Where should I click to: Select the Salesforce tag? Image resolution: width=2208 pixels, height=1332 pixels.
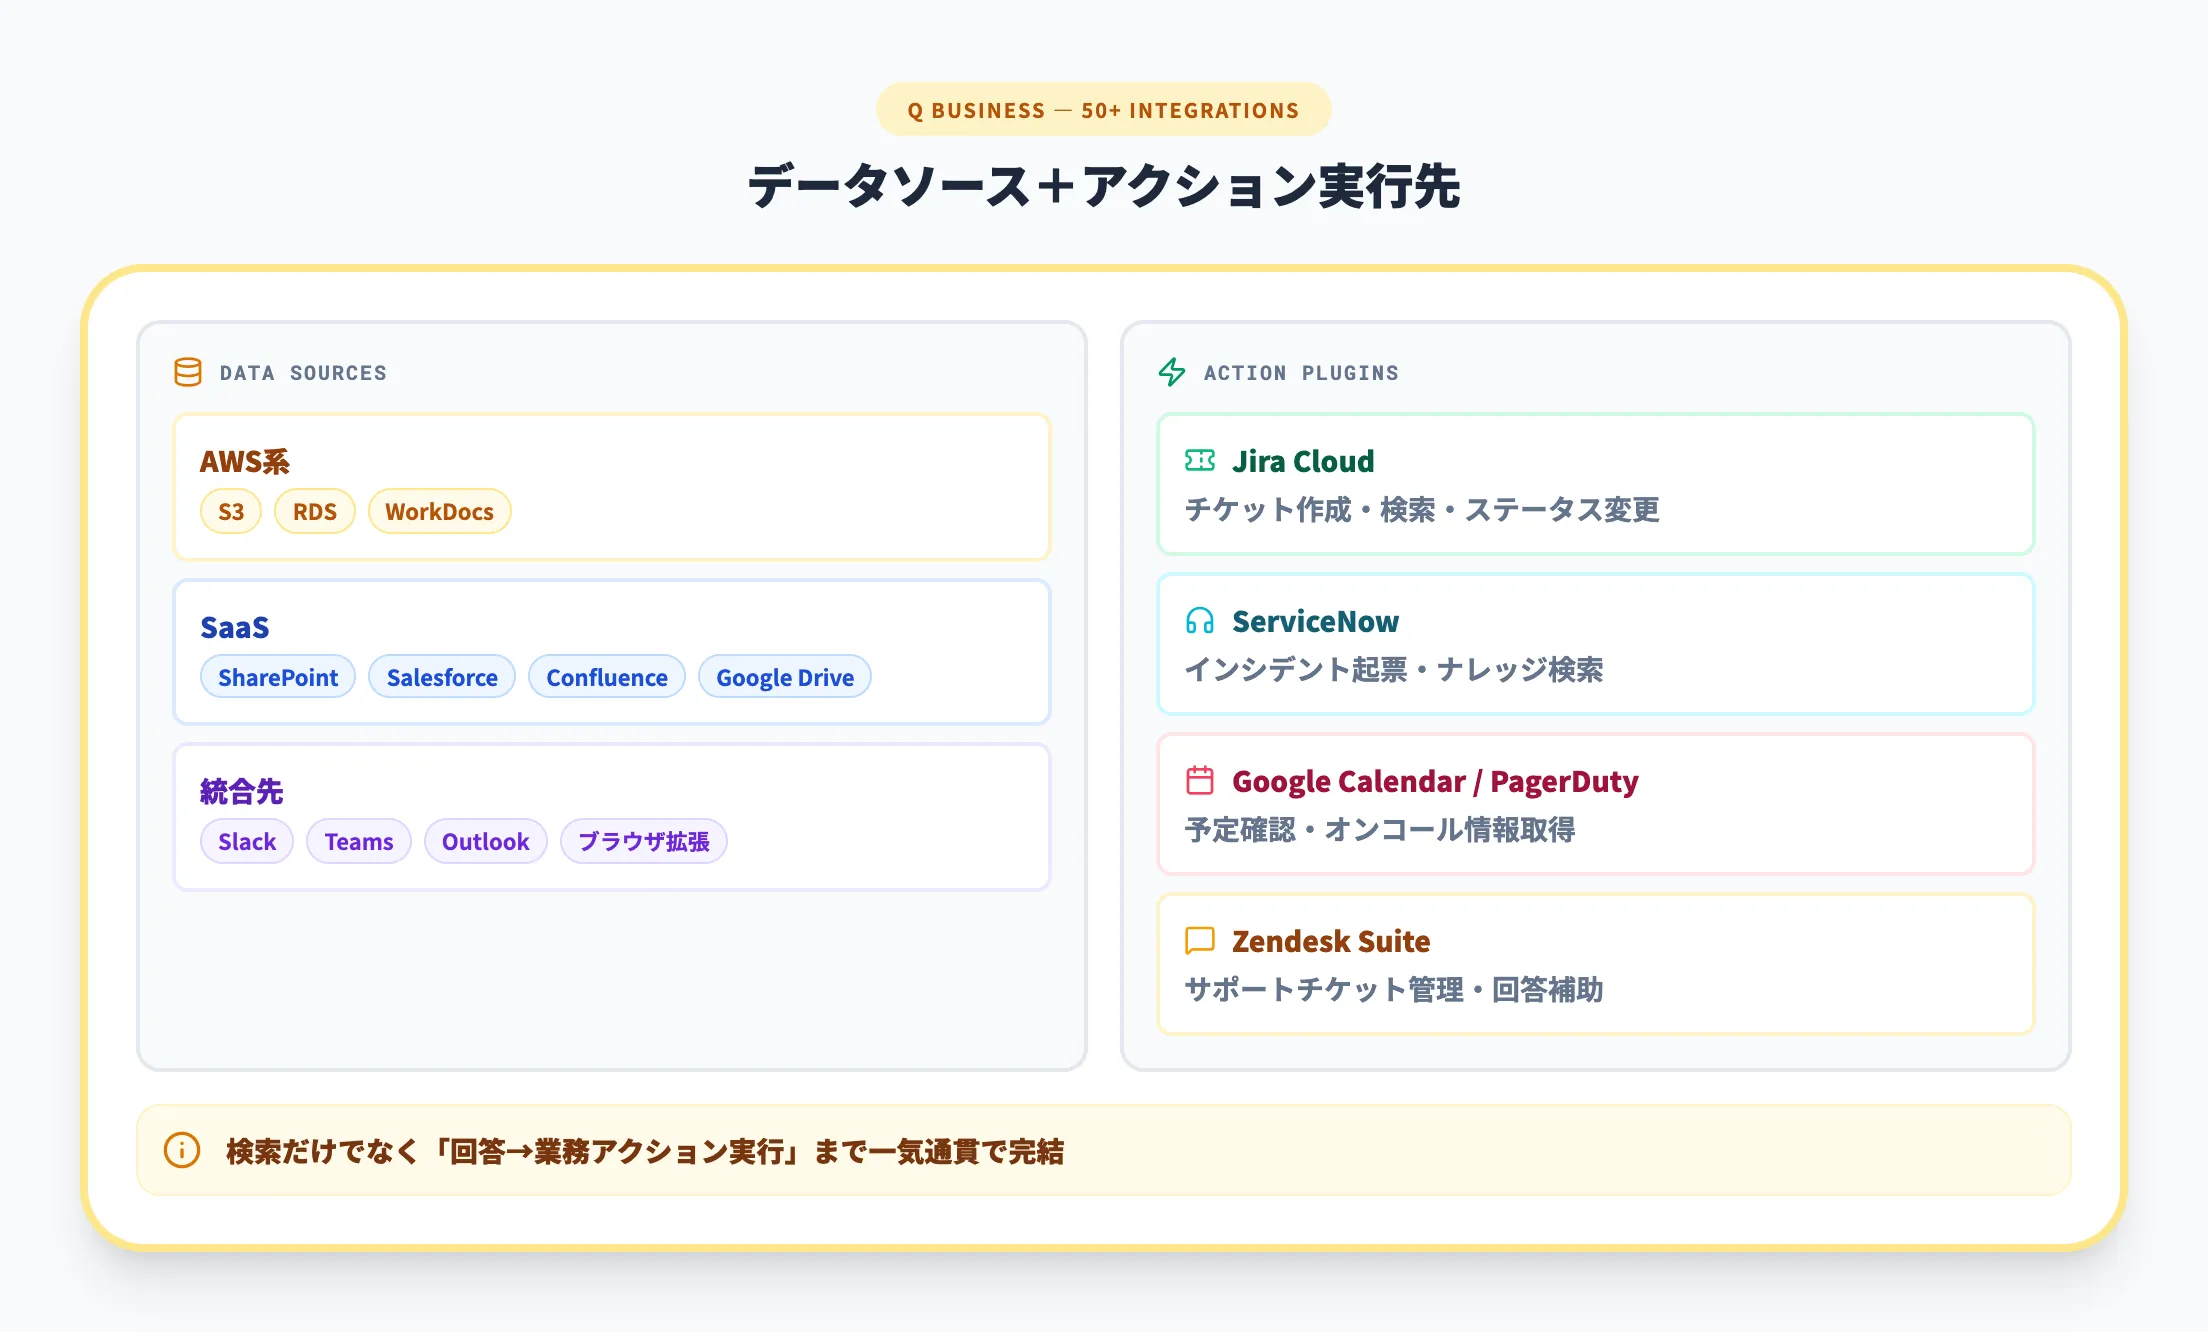[x=442, y=677]
